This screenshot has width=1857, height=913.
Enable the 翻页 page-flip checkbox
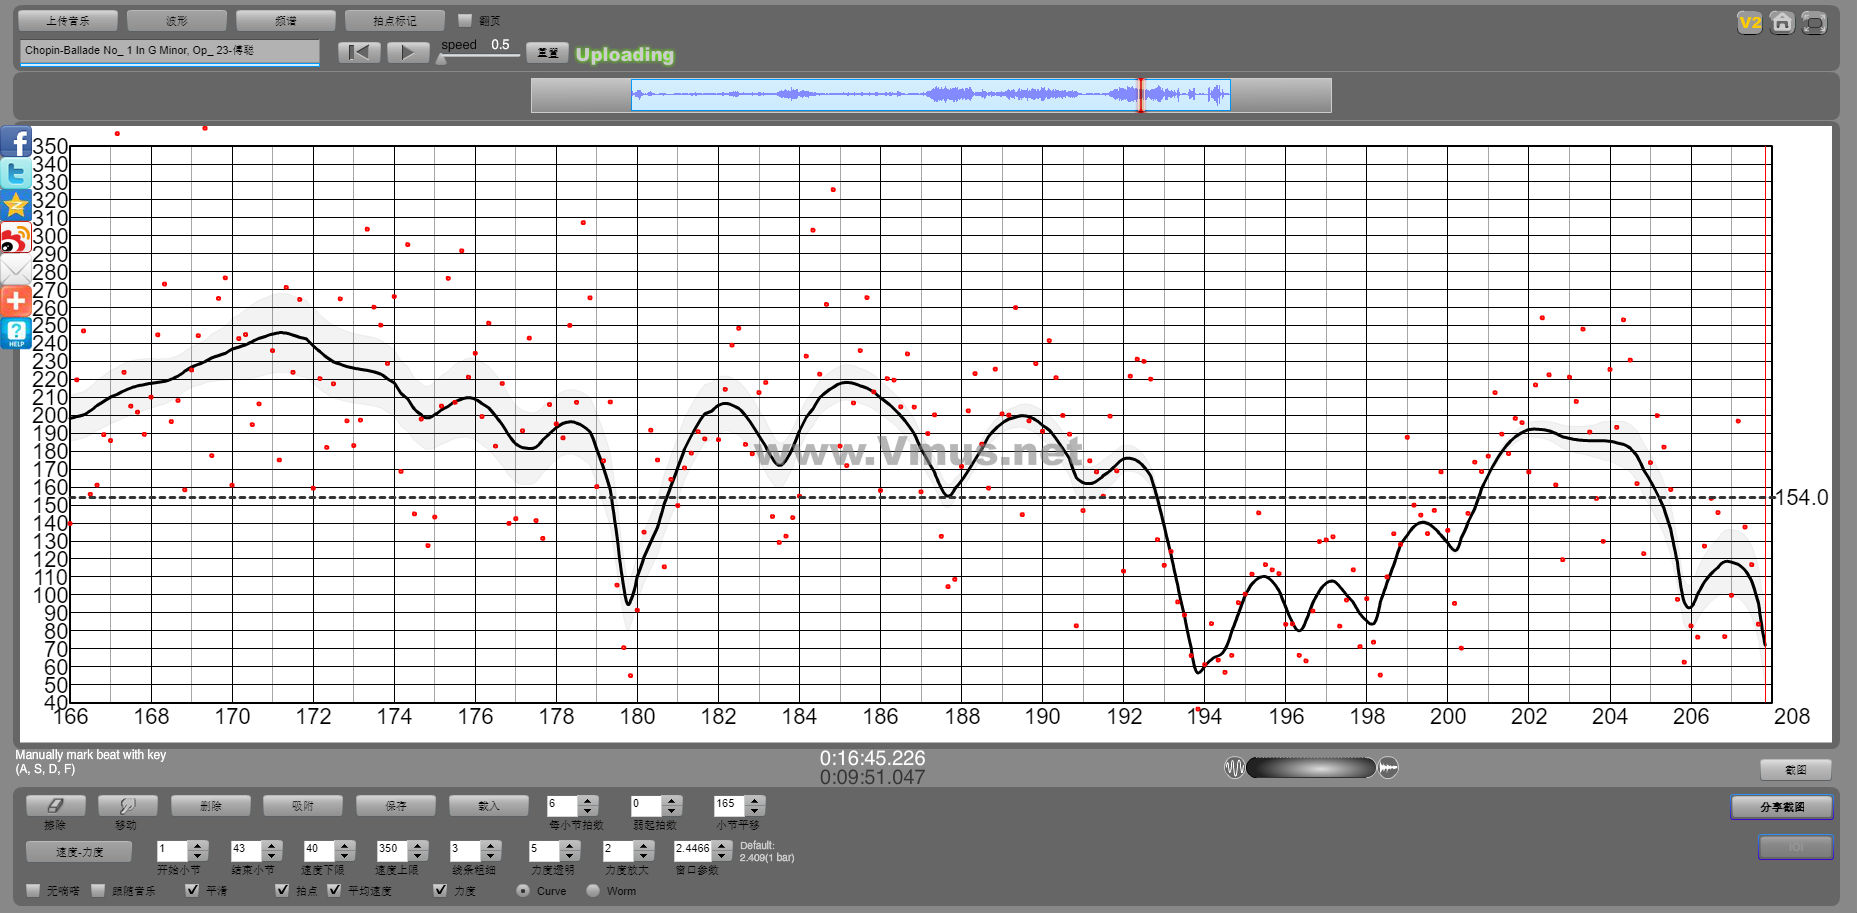[464, 20]
